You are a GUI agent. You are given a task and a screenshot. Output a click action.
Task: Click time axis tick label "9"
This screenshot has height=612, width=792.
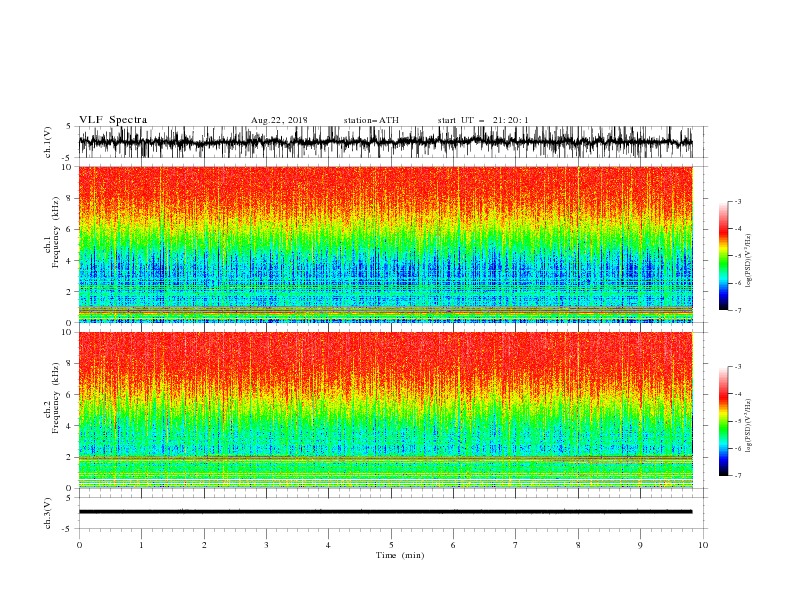point(640,545)
